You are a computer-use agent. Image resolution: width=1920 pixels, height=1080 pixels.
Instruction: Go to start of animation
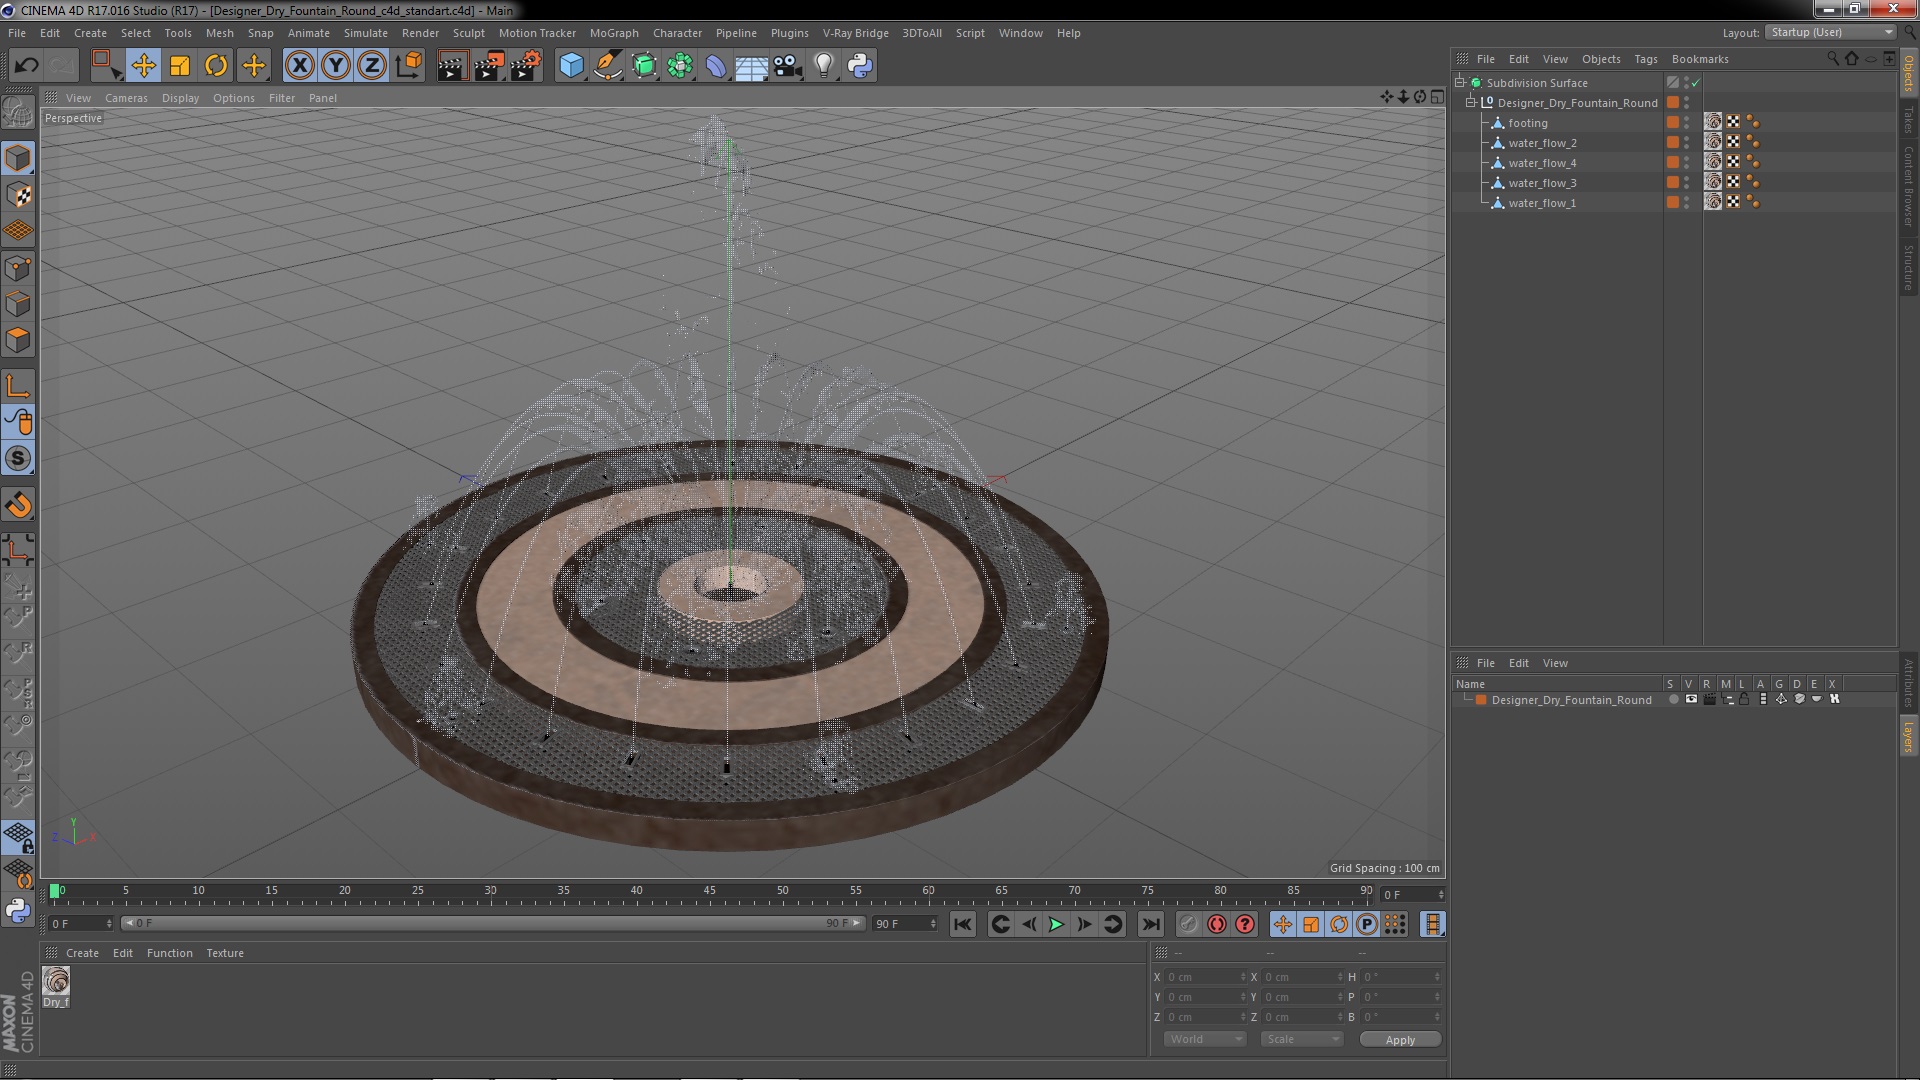pos(962,925)
